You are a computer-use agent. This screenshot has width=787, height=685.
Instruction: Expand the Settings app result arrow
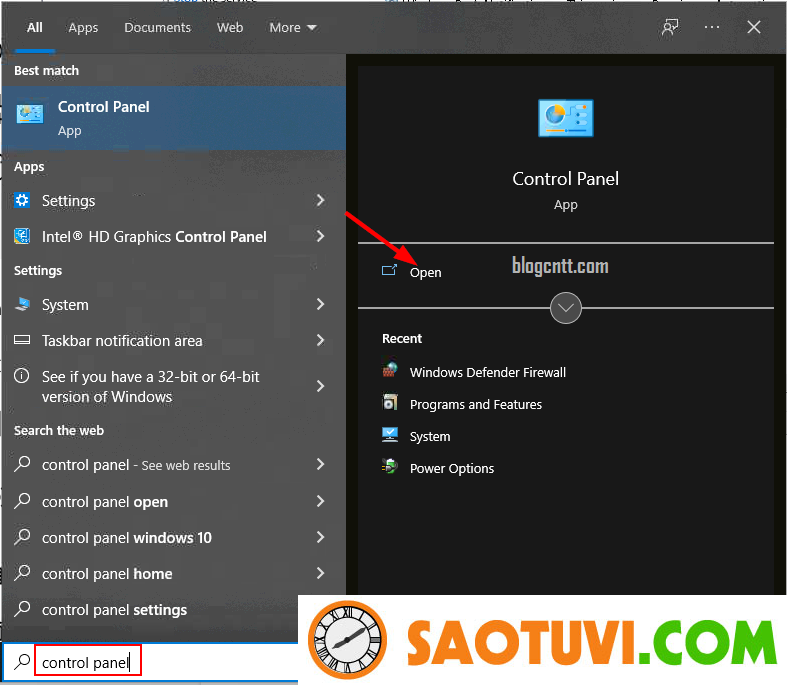(x=320, y=200)
